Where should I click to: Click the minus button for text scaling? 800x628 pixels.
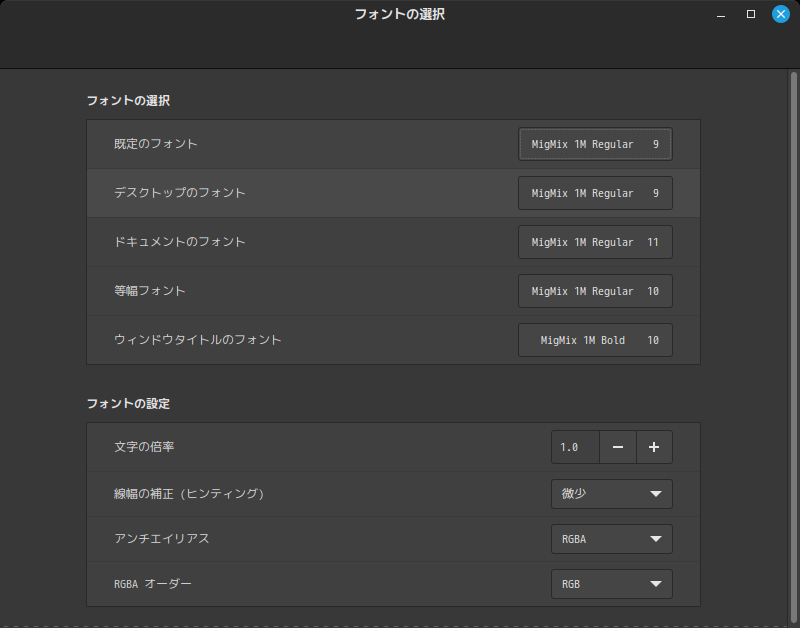coord(618,447)
